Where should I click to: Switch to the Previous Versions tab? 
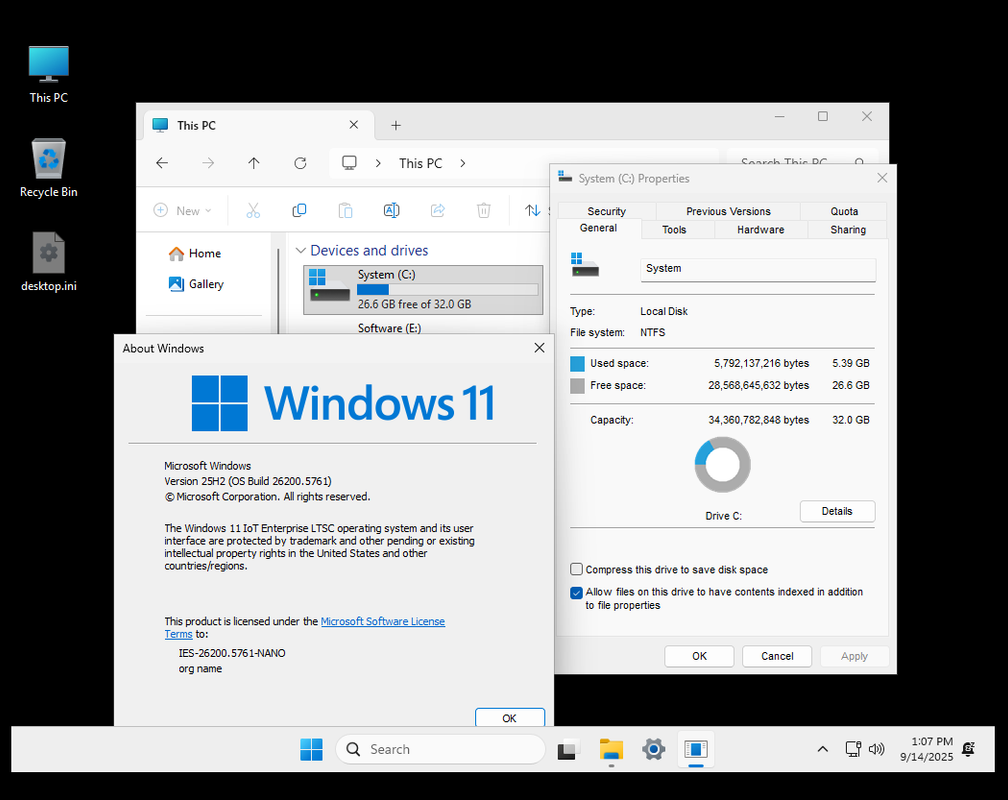coord(728,211)
